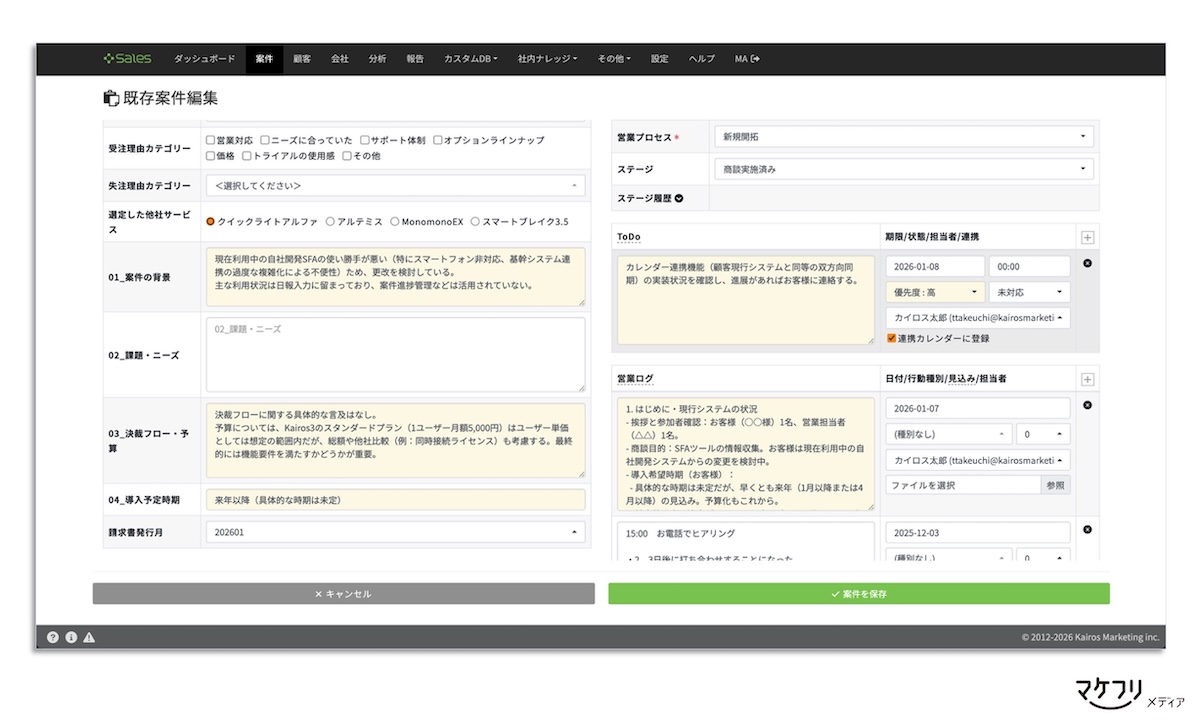Open the 営業ログ 担当者 カイロス太郎 dropdown

pyautogui.click(x=978, y=460)
